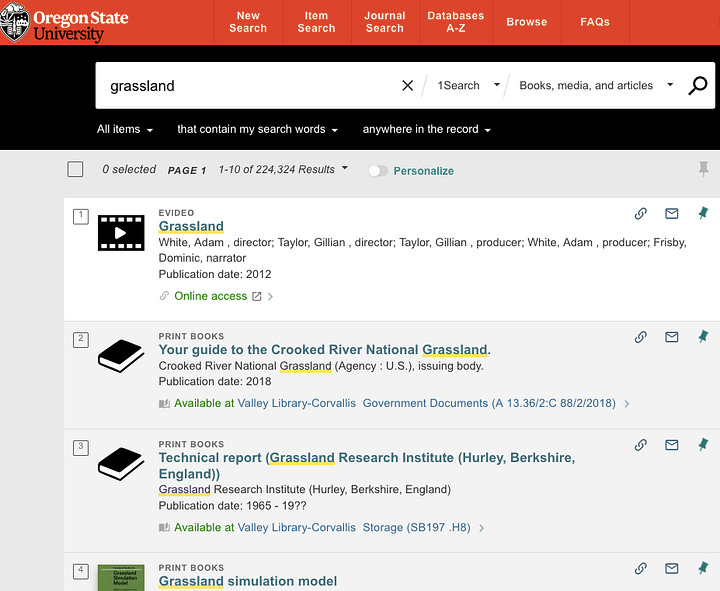Open pinned items via gray pushpin icon
The image size is (720, 591).
[x=703, y=169]
